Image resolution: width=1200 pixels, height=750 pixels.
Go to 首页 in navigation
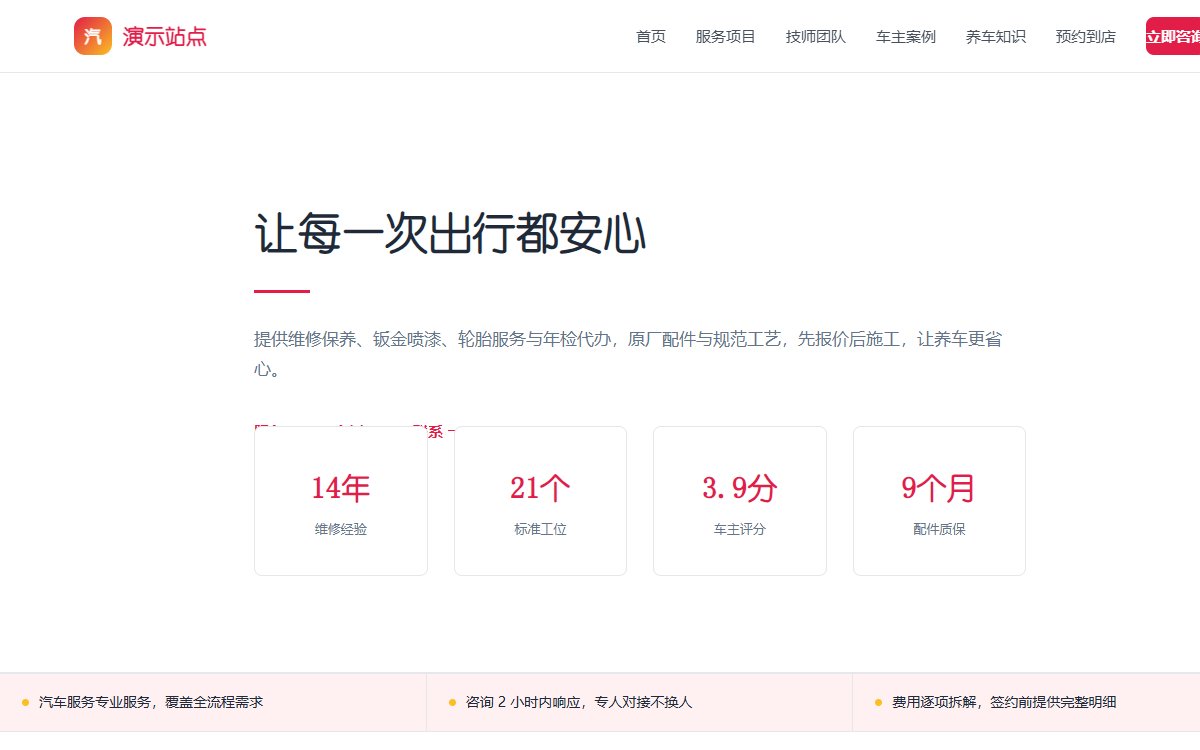click(x=651, y=37)
